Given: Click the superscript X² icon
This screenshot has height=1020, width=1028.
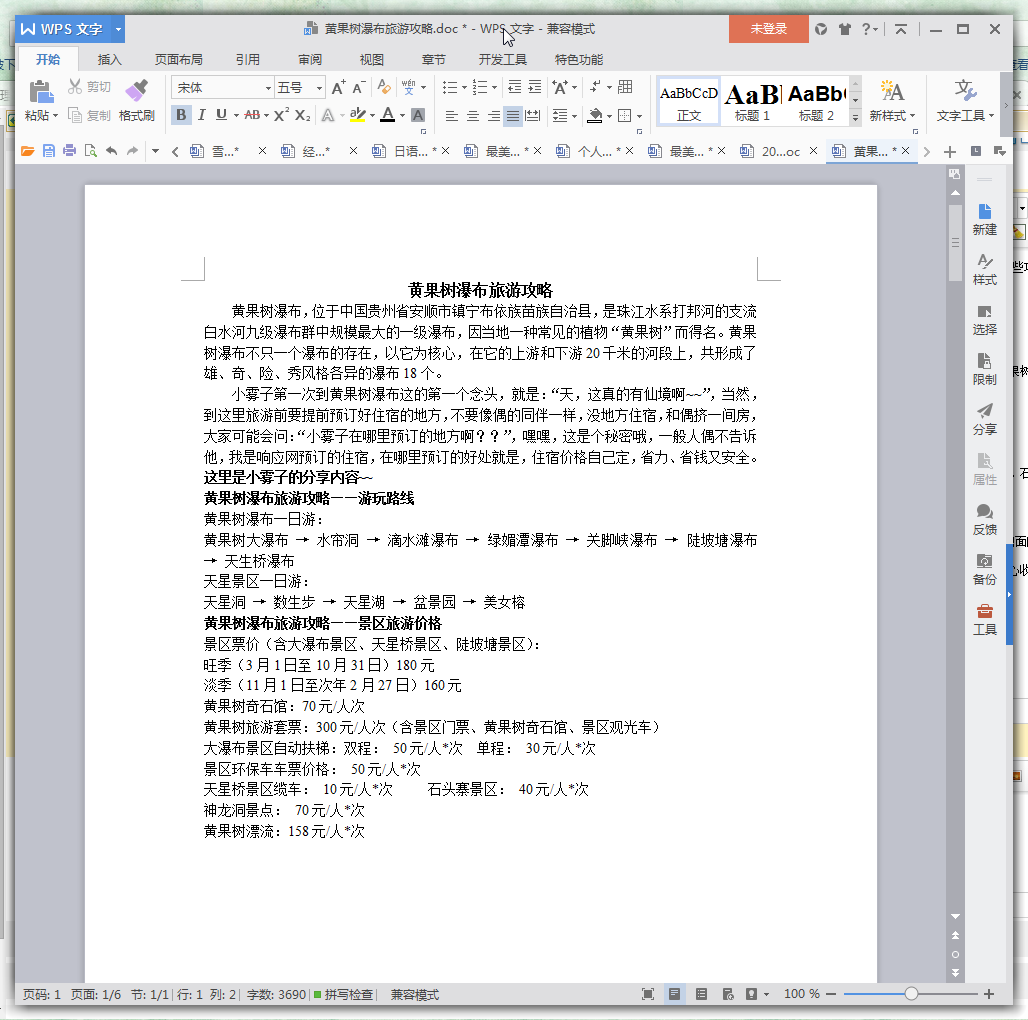Looking at the screenshot, I should (x=281, y=115).
